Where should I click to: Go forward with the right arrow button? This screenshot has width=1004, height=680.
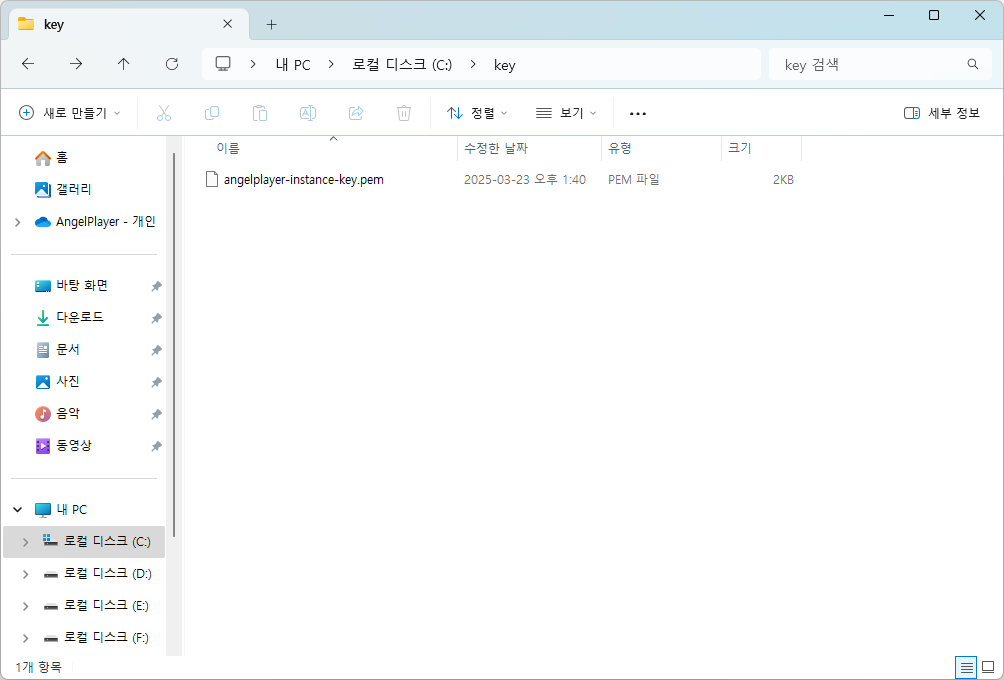76,64
